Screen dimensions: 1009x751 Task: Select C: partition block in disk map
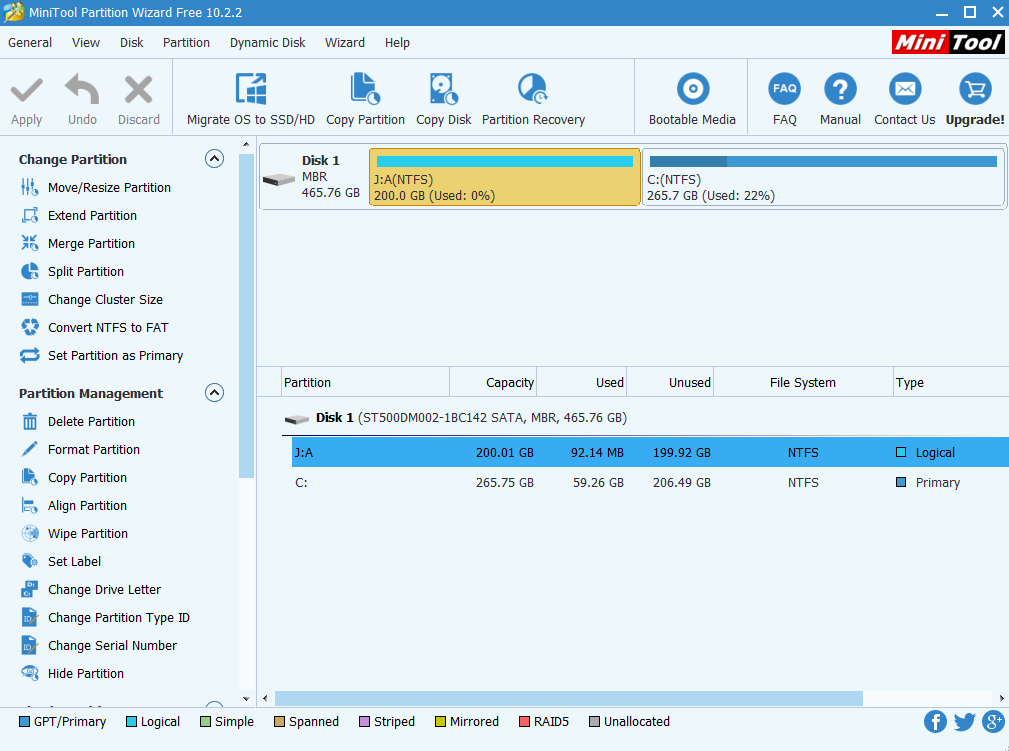coord(823,177)
